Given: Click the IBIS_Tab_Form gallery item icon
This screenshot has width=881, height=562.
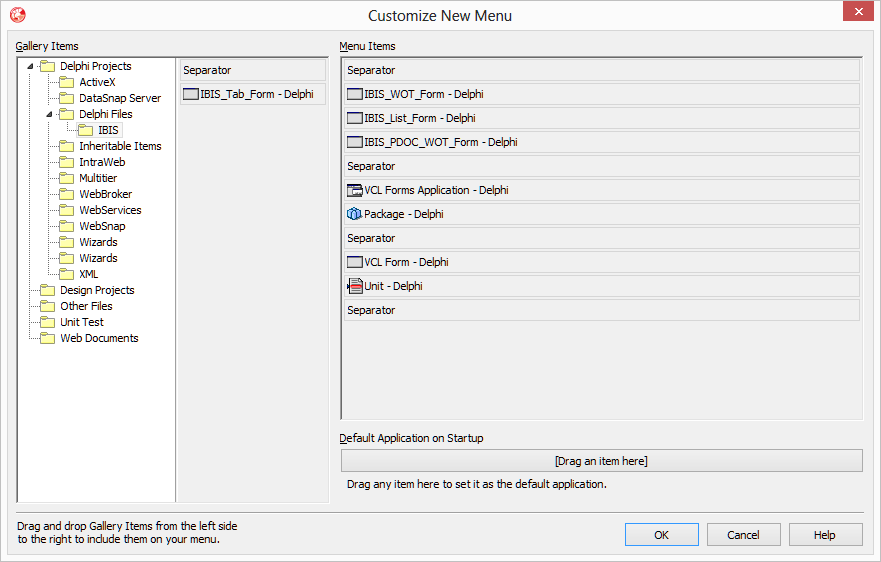Looking at the screenshot, I should (x=190, y=95).
